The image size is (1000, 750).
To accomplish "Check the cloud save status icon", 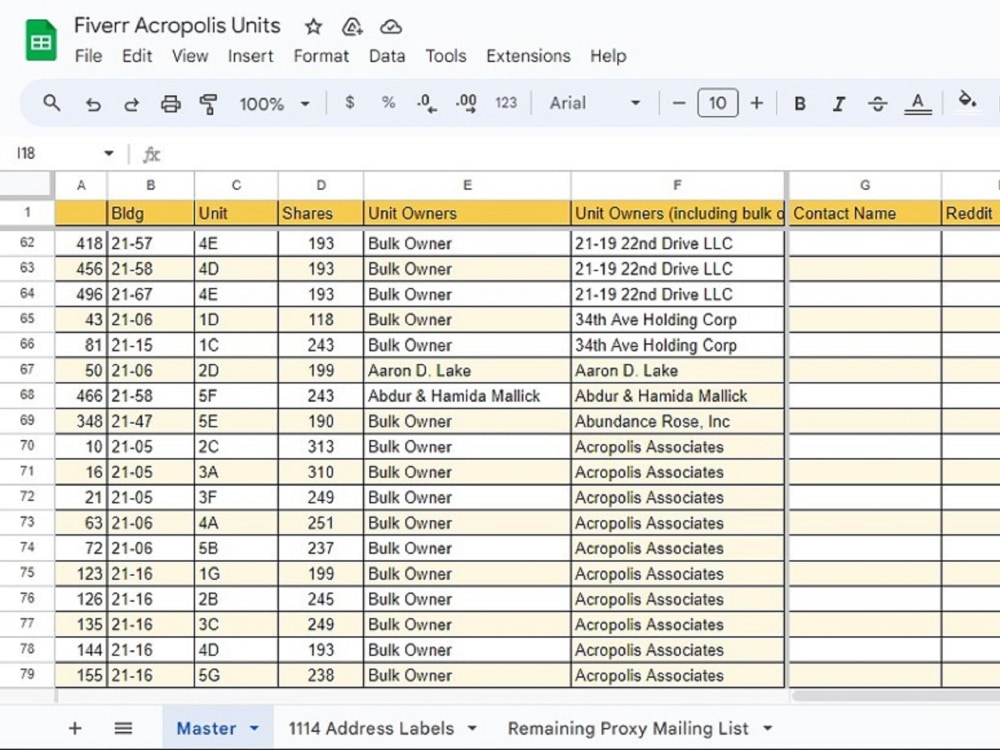I will (390, 27).
